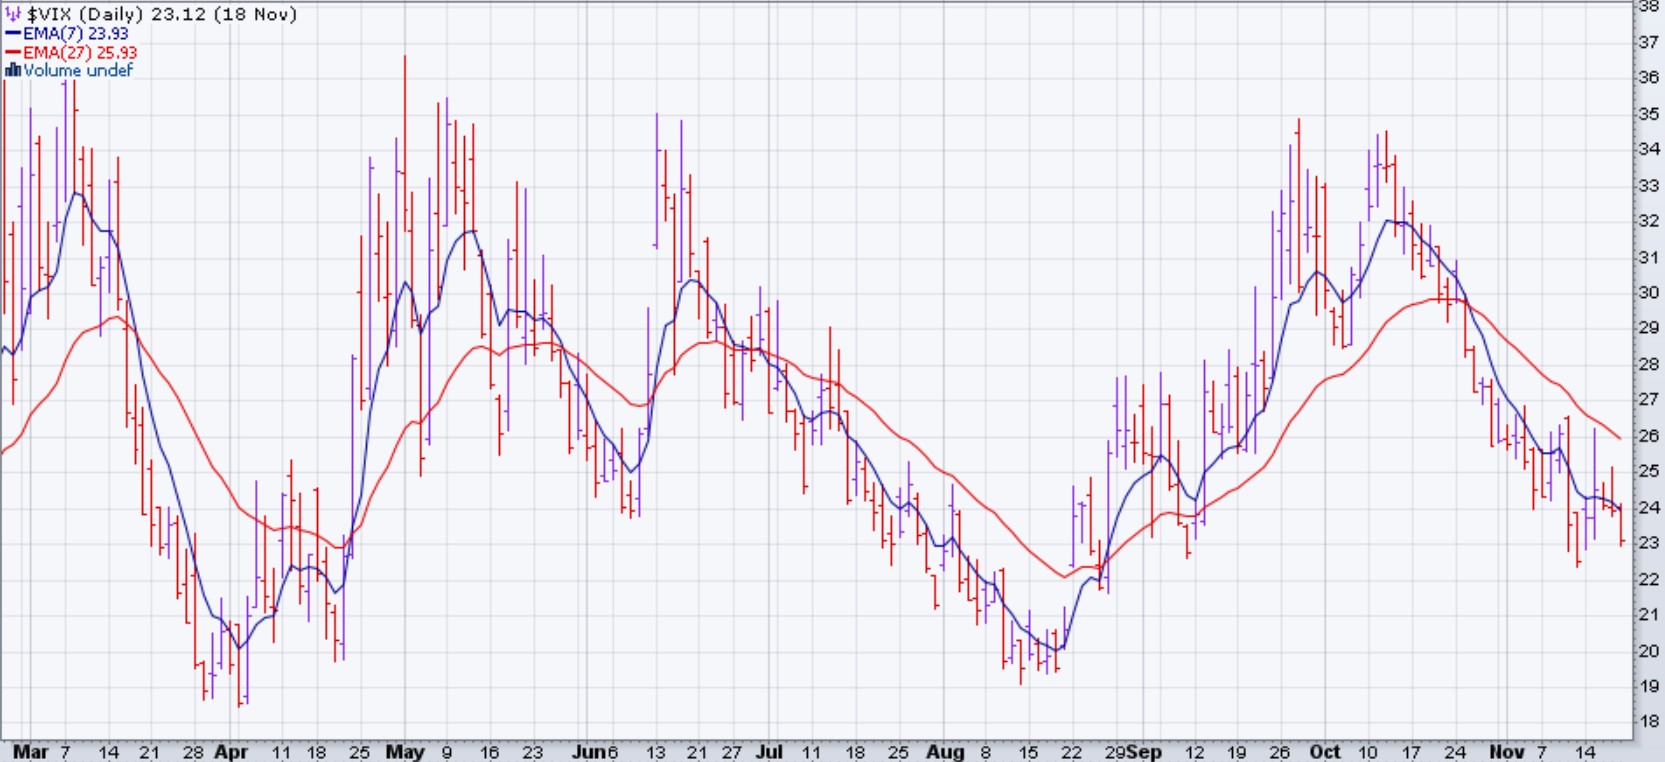Select the May label on date axis
This screenshot has height=762, width=1665.
click(x=405, y=751)
